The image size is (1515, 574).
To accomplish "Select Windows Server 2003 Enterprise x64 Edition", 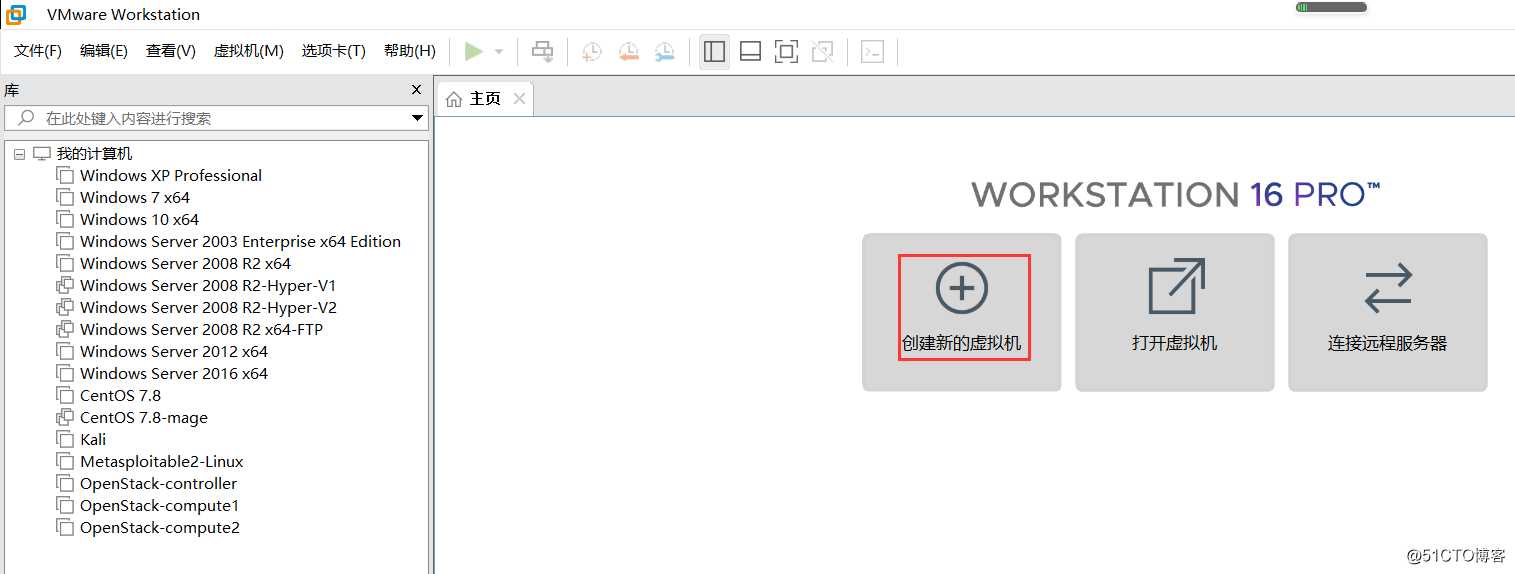I will (240, 242).
